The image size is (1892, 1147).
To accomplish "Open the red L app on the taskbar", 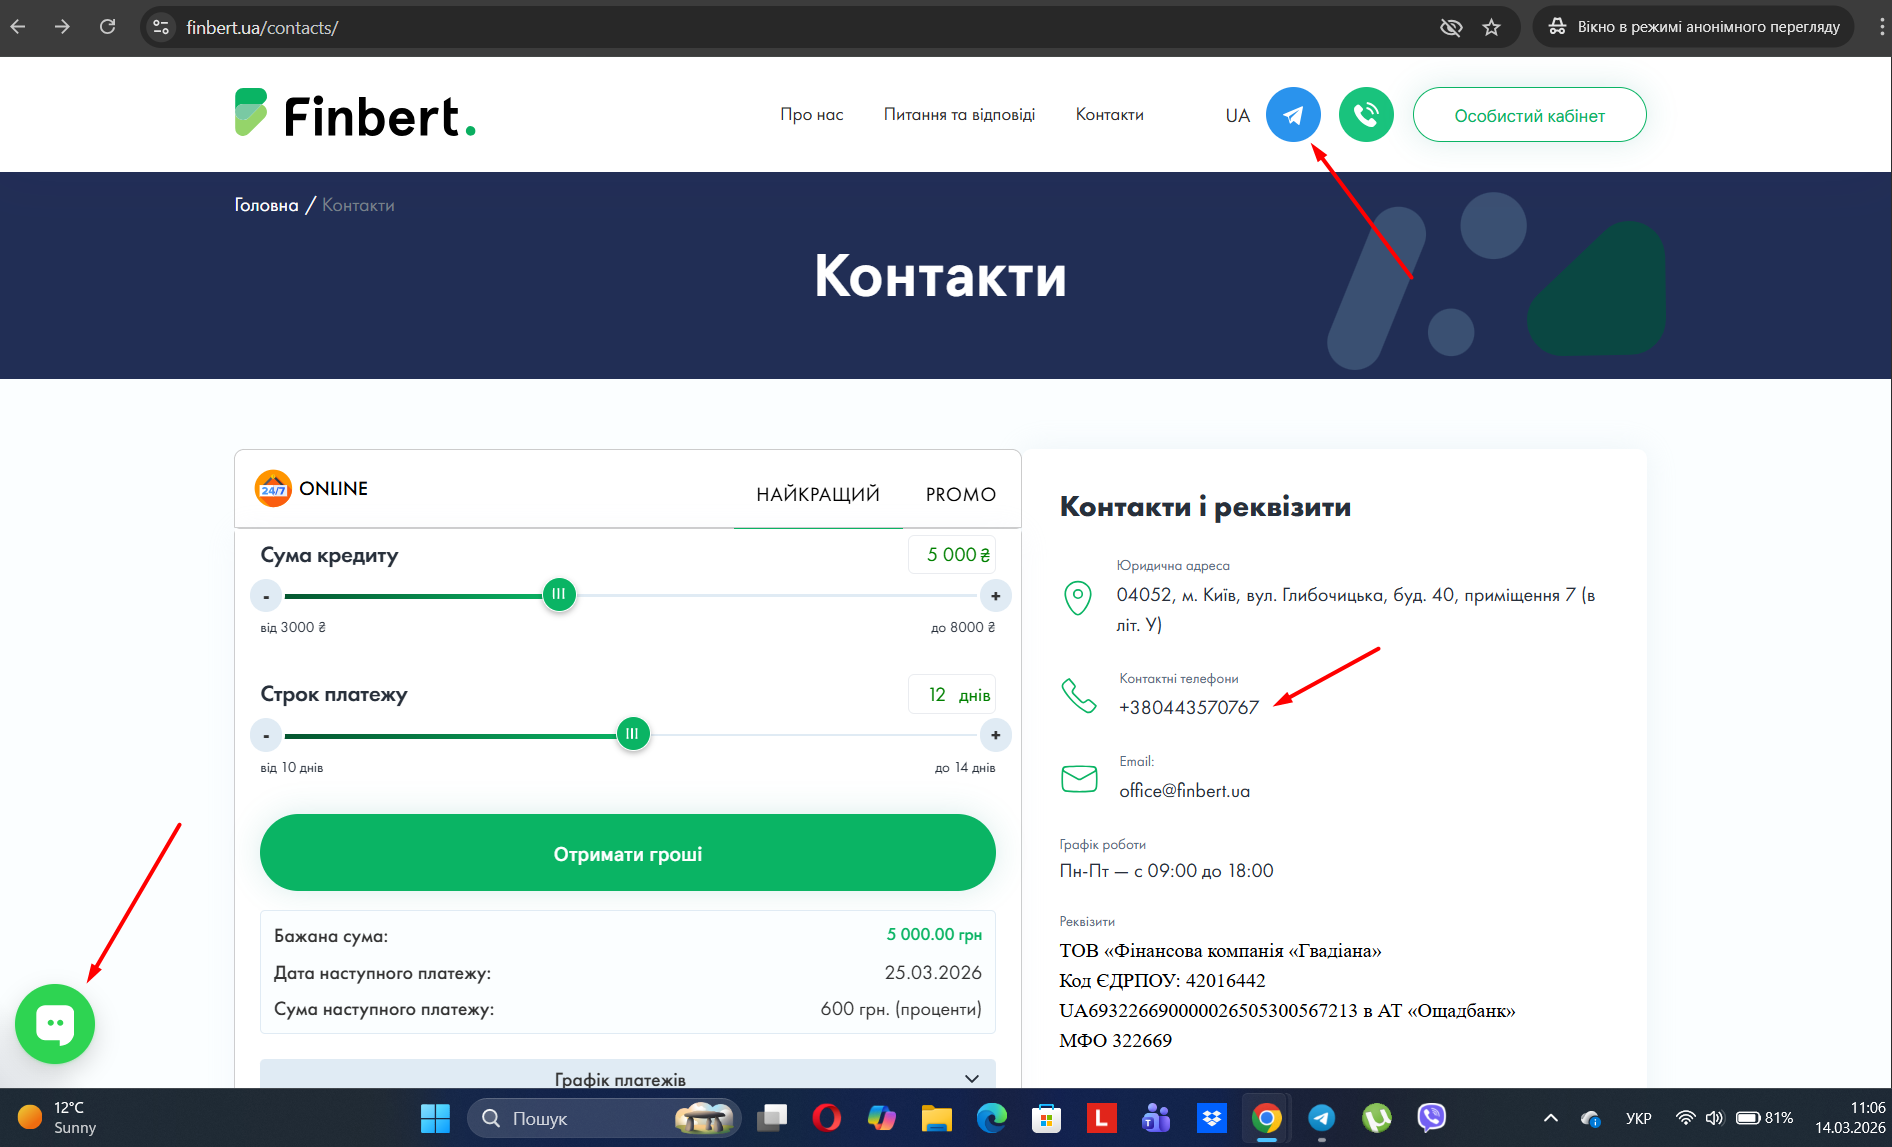I will [x=1101, y=1118].
